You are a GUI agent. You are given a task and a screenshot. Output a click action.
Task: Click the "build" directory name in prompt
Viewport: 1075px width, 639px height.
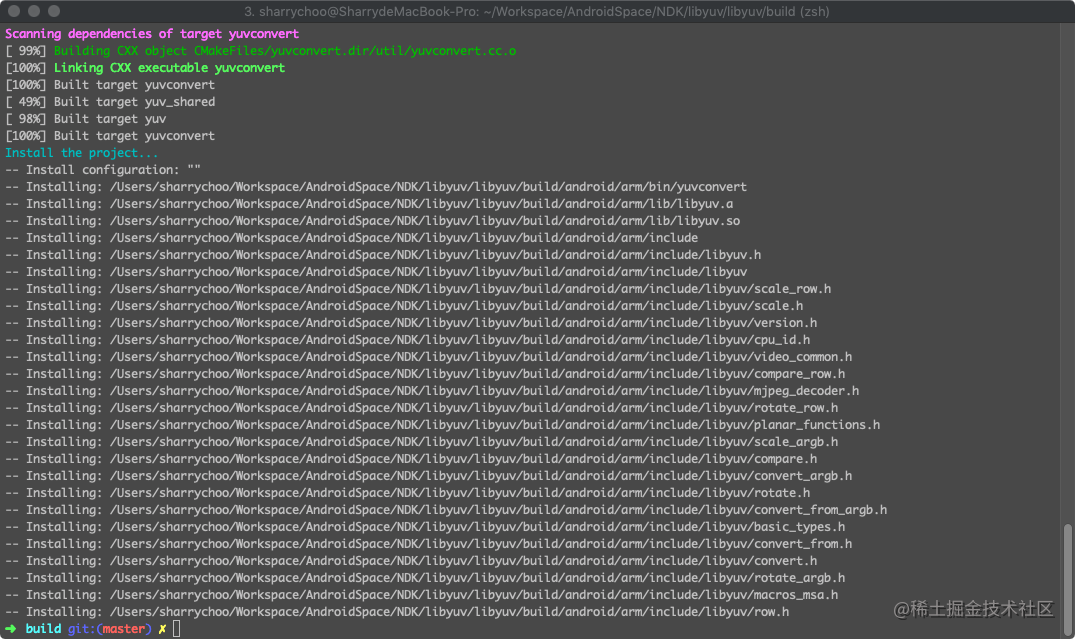point(43,629)
